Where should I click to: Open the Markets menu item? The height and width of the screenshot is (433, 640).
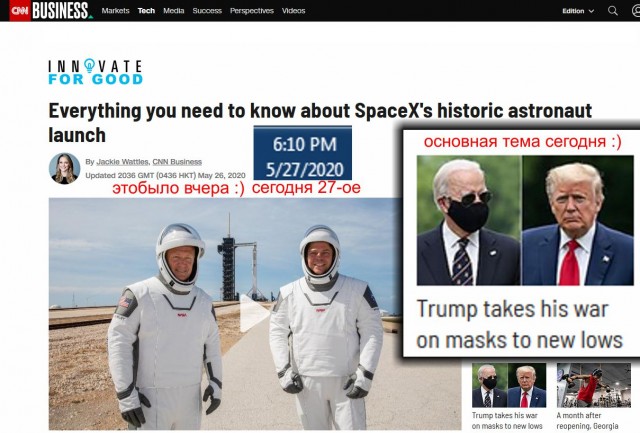[x=115, y=11]
